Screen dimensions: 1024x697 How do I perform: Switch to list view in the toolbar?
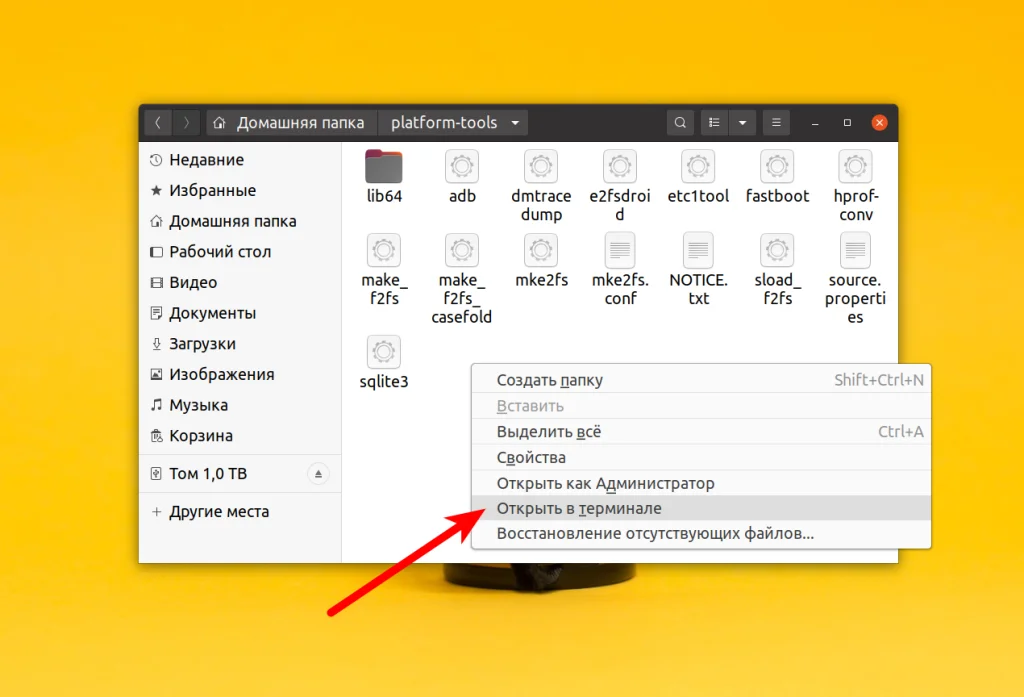(x=714, y=121)
